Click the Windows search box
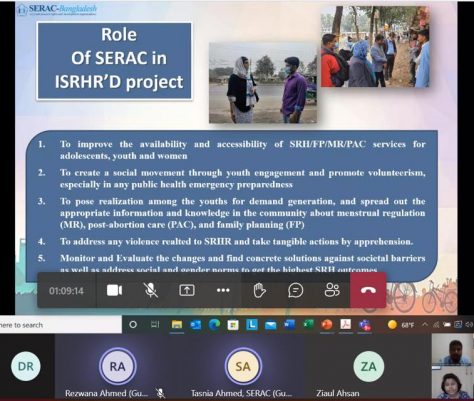This screenshot has height=401, width=474. (x=61, y=325)
